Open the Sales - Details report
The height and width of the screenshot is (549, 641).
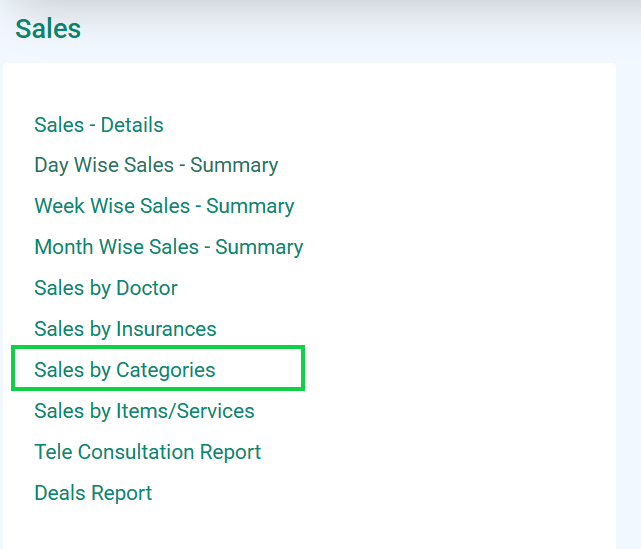point(99,125)
